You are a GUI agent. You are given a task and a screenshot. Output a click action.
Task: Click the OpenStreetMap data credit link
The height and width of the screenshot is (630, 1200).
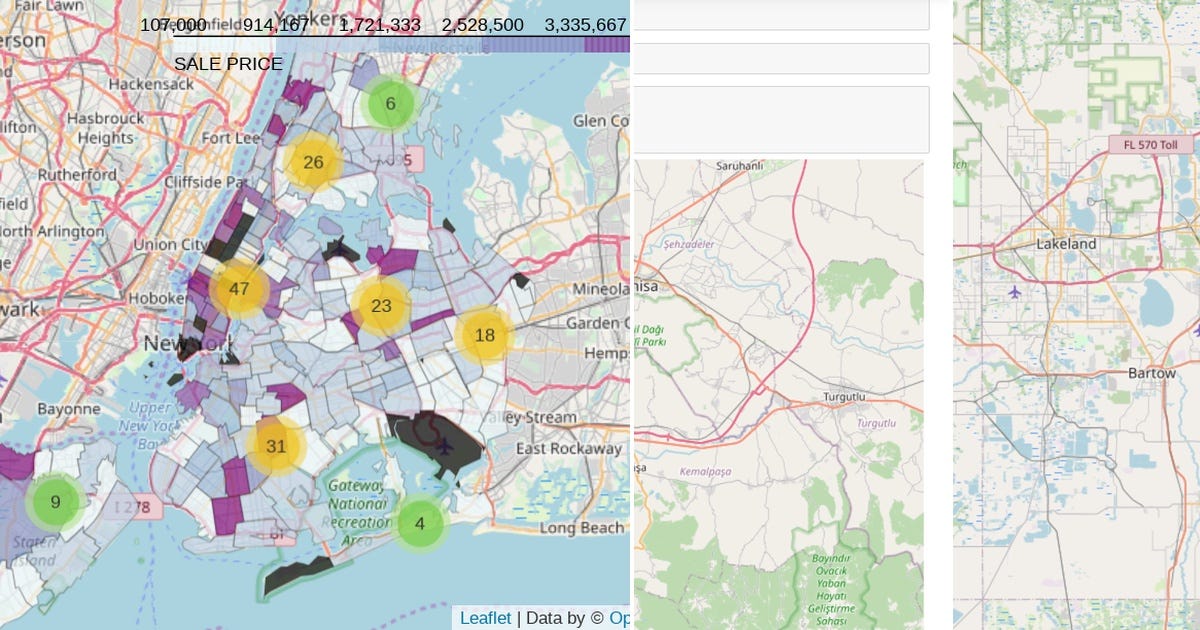[x=620, y=618]
